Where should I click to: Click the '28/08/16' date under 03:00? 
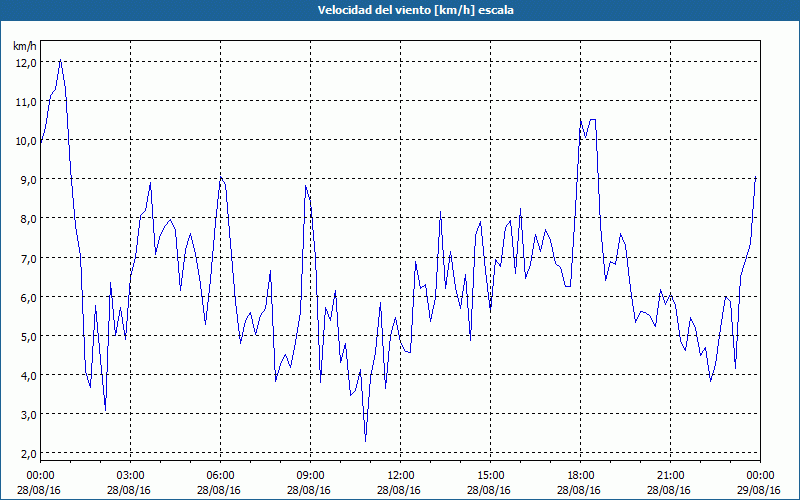click(x=129, y=490)
